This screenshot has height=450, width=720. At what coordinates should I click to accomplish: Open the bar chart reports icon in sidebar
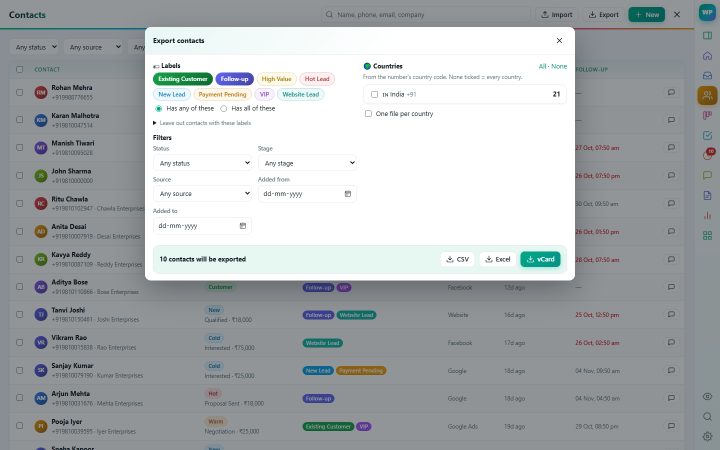click(707, 215)
